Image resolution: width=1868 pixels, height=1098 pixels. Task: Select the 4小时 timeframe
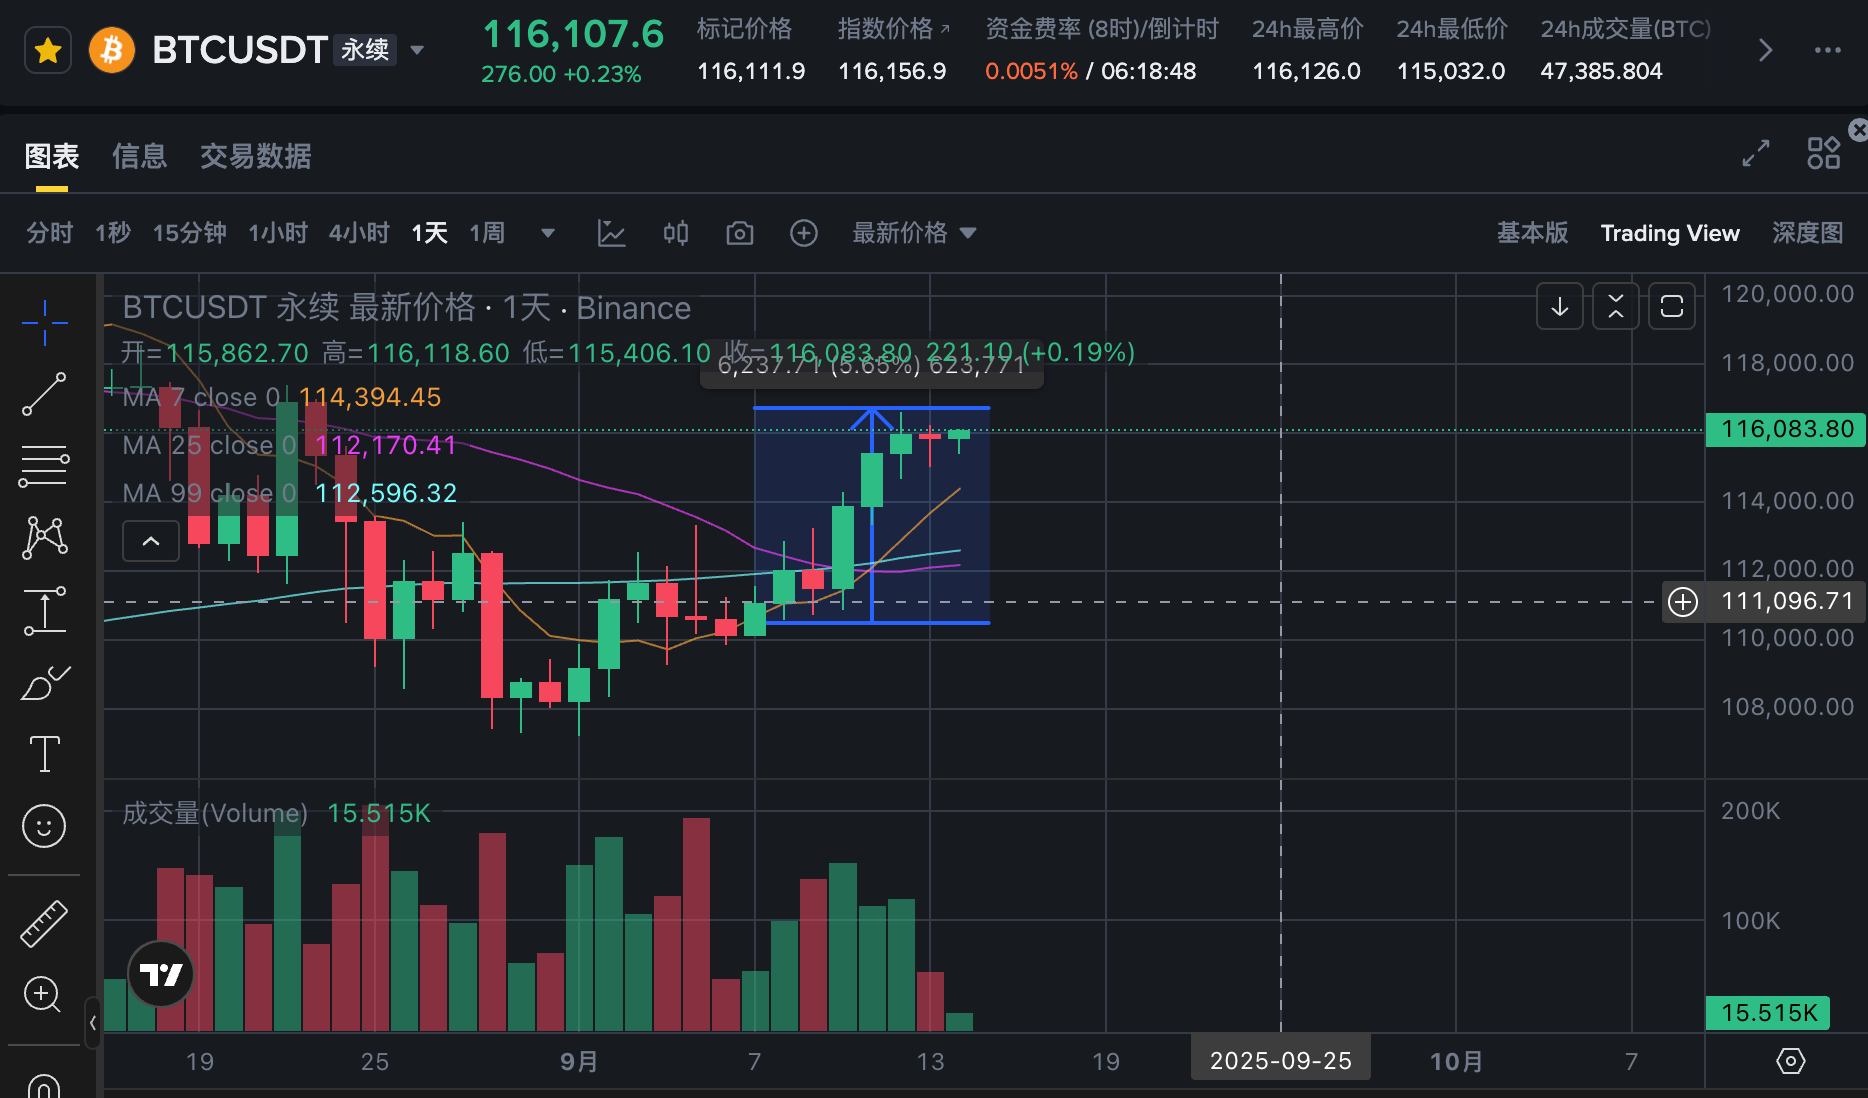point(359,233)
